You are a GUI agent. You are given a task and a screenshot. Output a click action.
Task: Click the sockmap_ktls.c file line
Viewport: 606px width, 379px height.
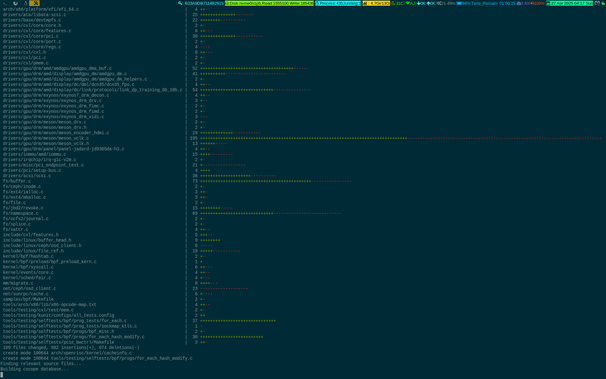70,326
